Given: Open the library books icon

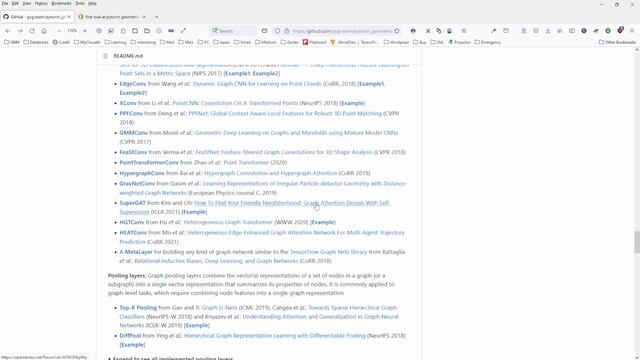Looking at the screenshot, I should coord(560,31).
